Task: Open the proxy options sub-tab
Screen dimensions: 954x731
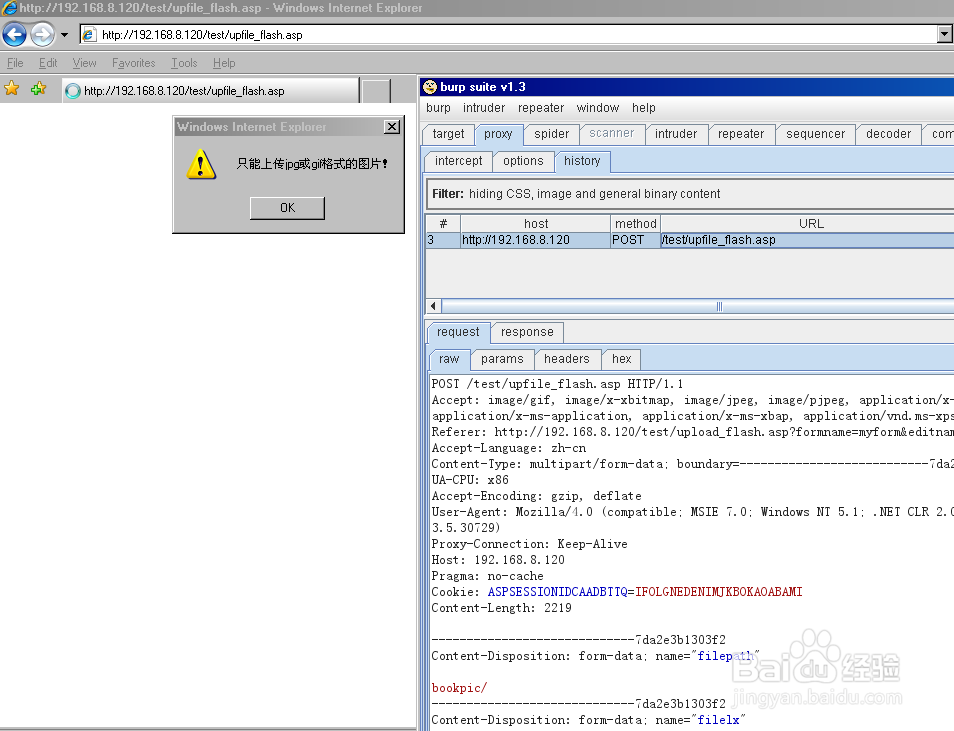Action: [x=523, y=161]
